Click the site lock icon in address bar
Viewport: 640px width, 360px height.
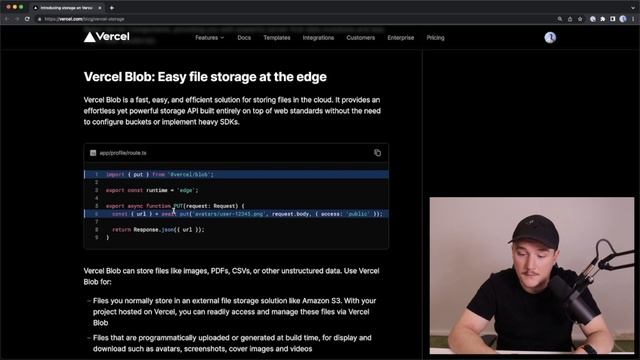tap(39, 19)
